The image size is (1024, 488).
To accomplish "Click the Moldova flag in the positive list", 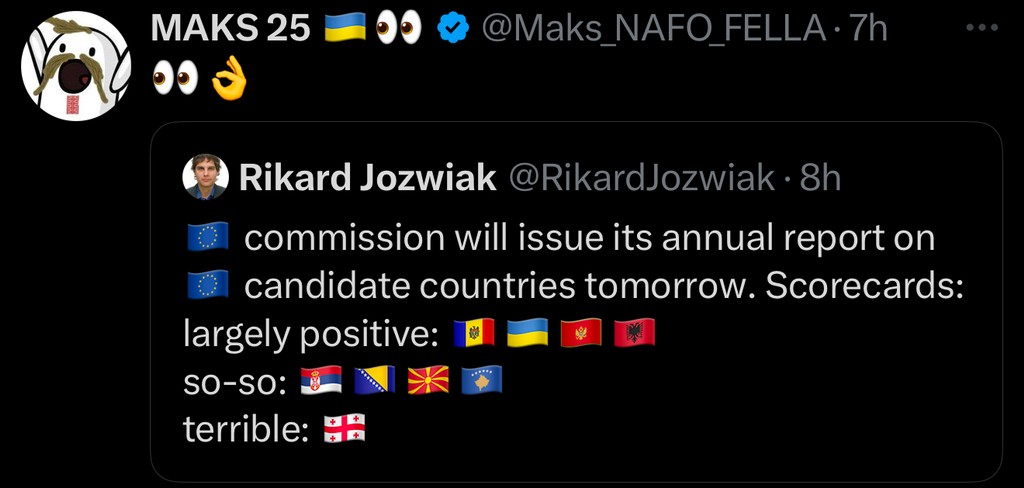I will 474,335.
